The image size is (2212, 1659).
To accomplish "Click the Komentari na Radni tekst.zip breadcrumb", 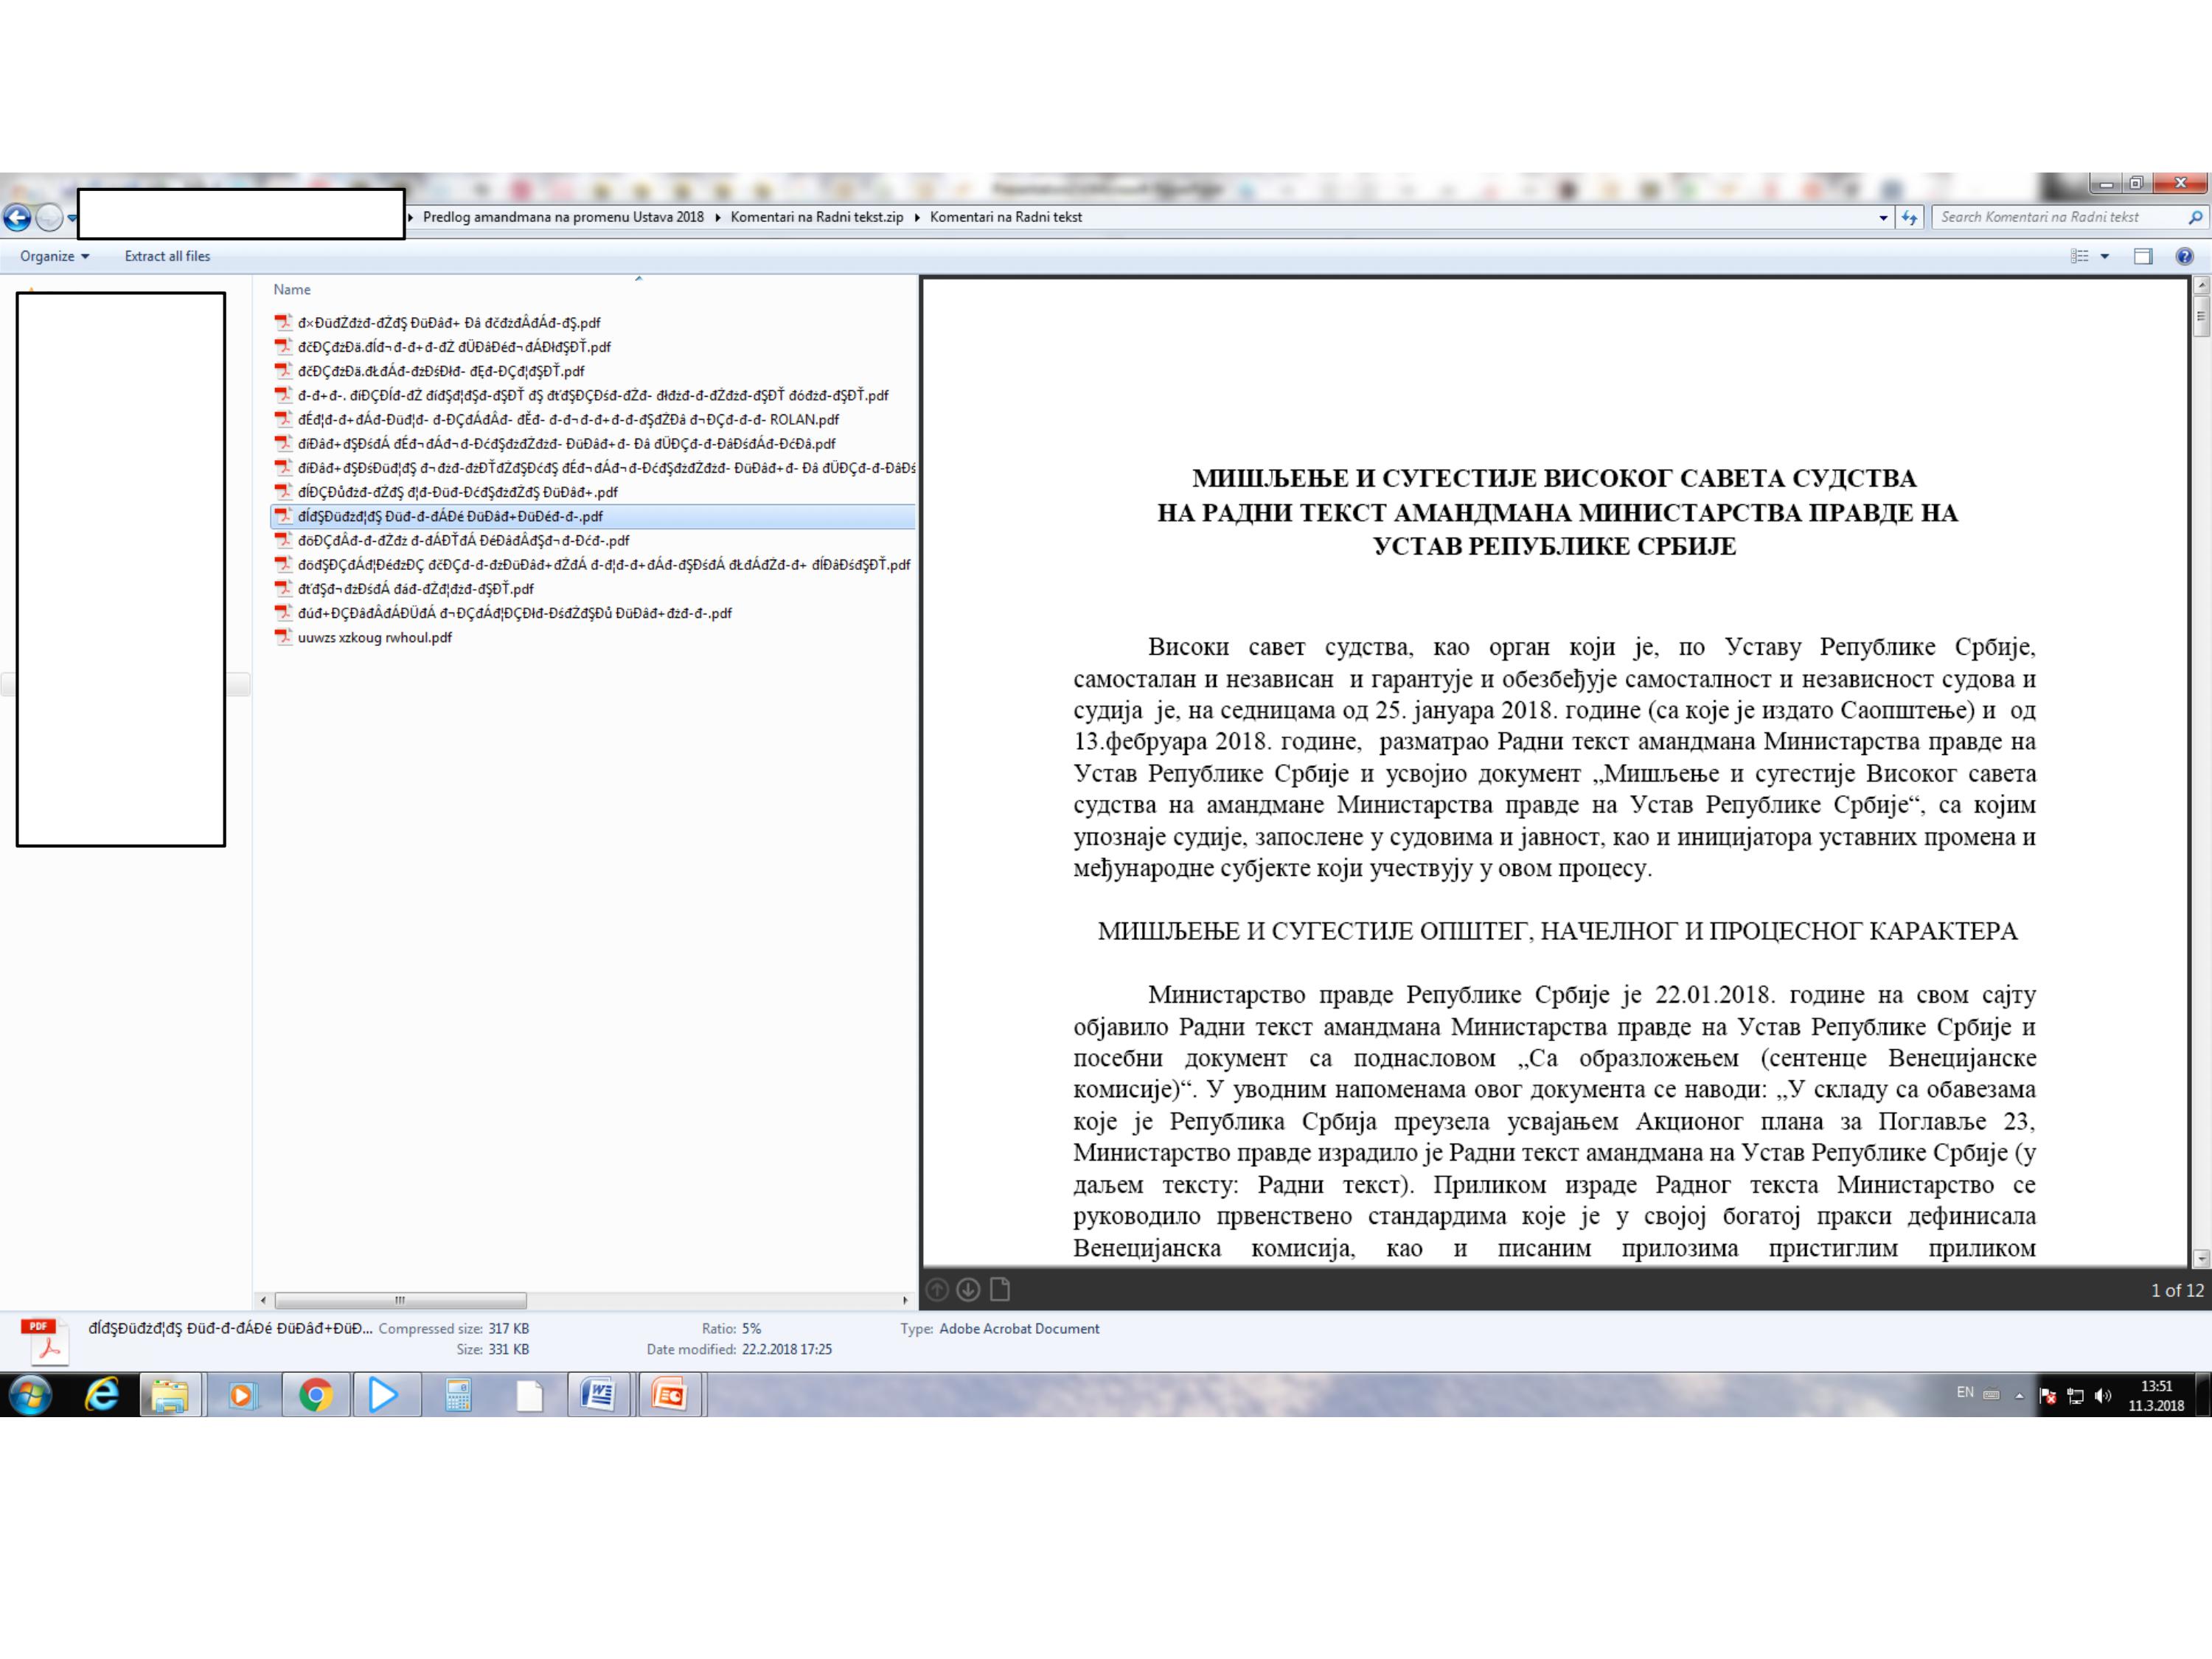I will pyautogui.click(x=816, y=217).
